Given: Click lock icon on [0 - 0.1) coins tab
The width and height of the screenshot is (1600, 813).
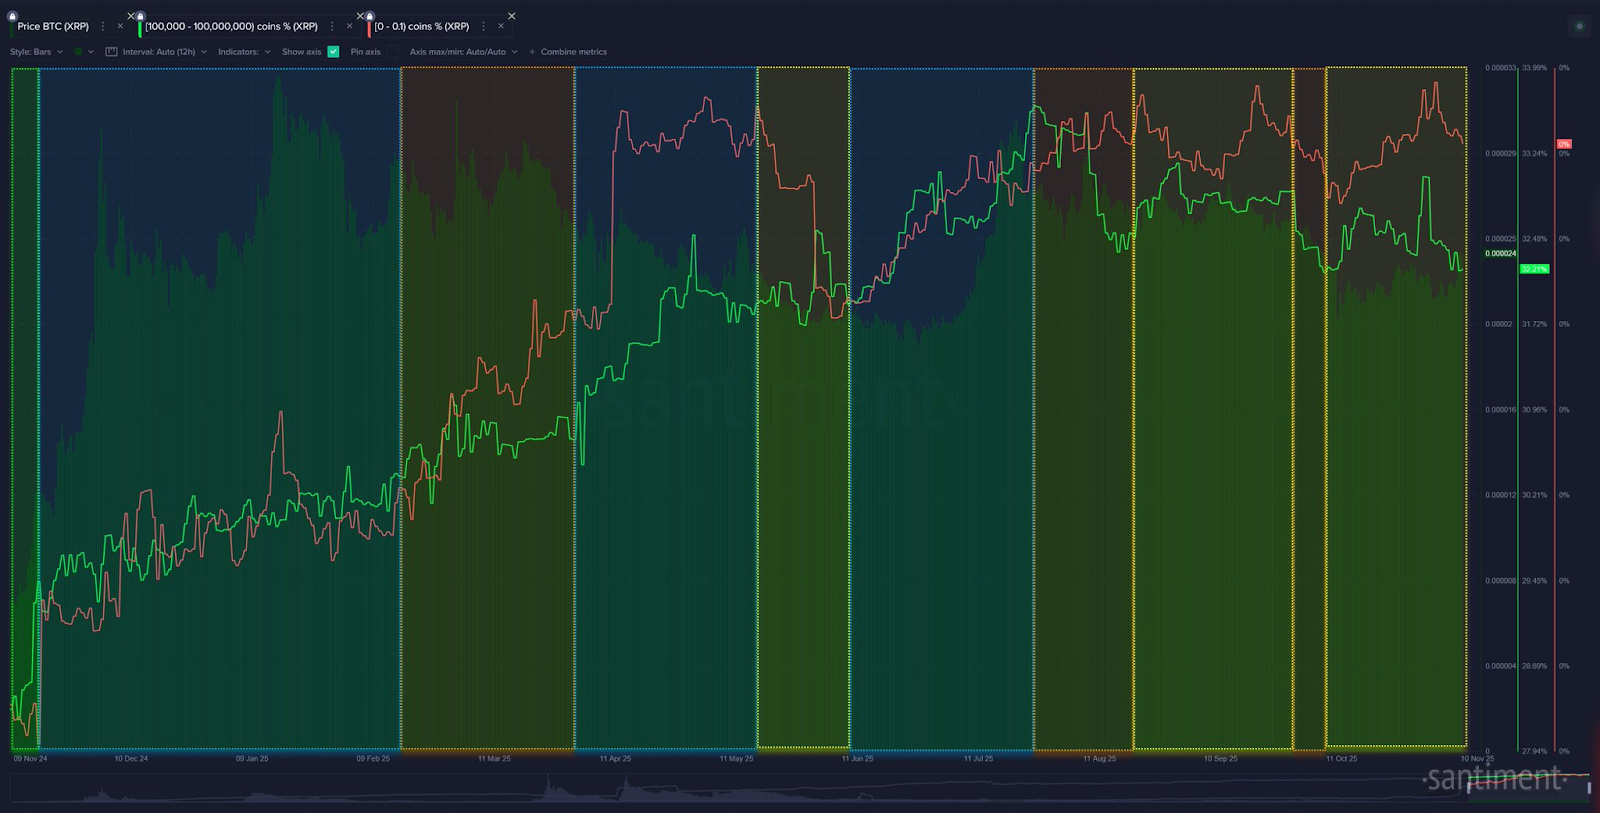Looking at the screenshot, I should coord(369,16).
